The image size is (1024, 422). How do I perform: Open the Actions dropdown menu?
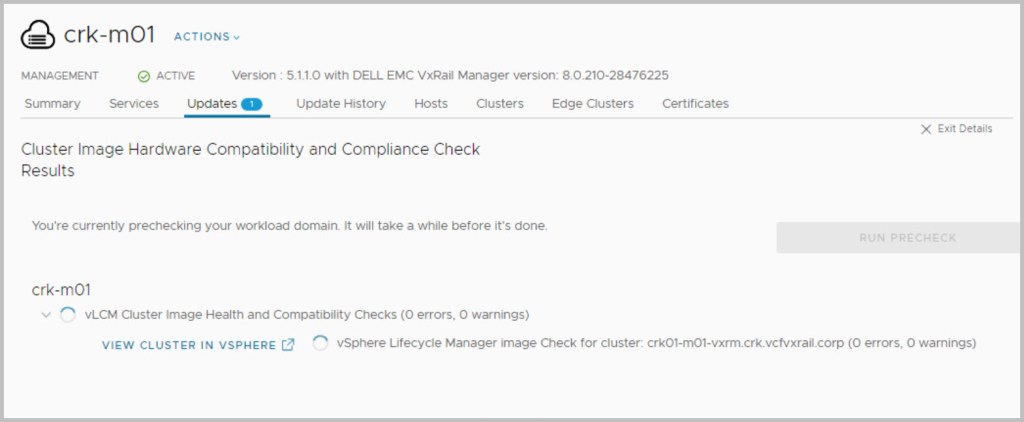[x=207, y=37]
